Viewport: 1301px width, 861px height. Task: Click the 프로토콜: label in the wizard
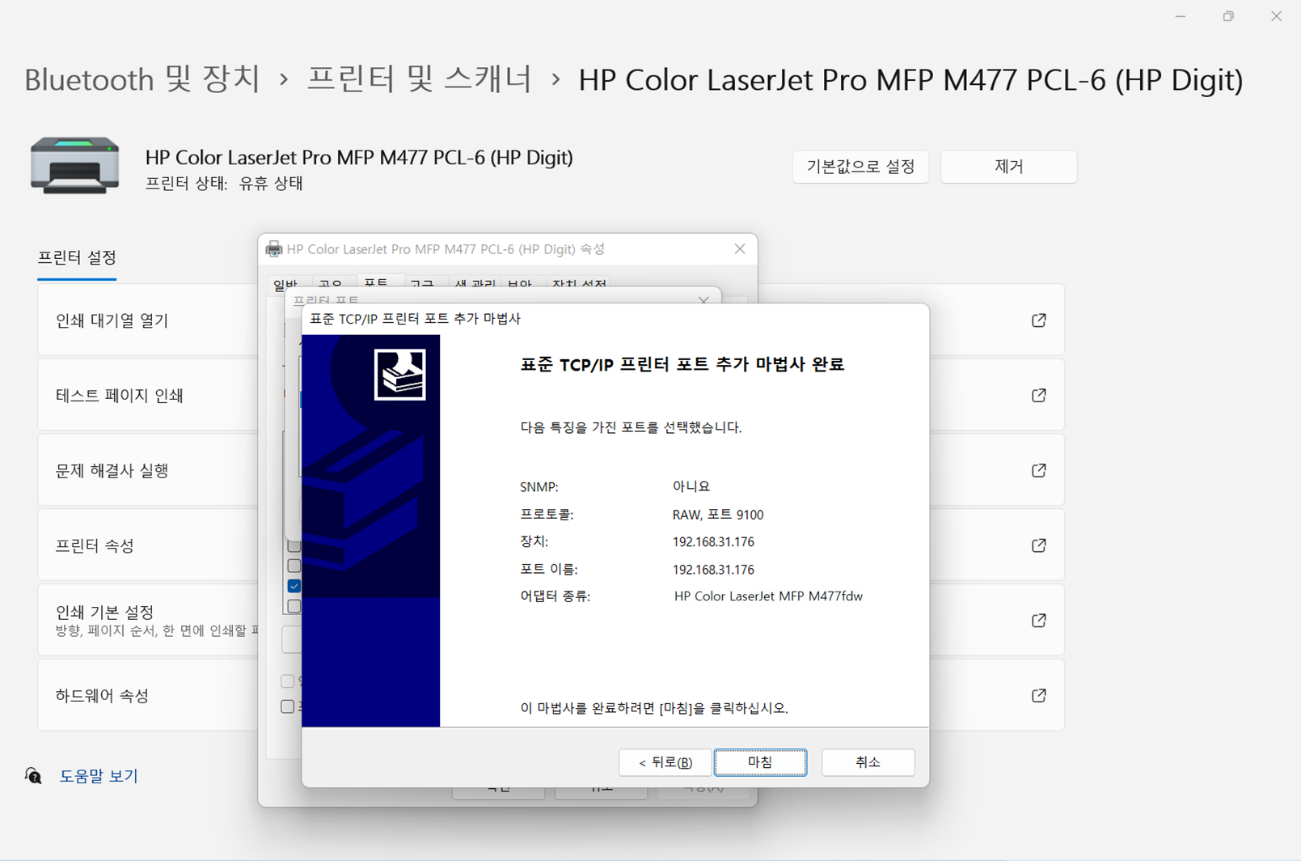(x=546, y=515)
